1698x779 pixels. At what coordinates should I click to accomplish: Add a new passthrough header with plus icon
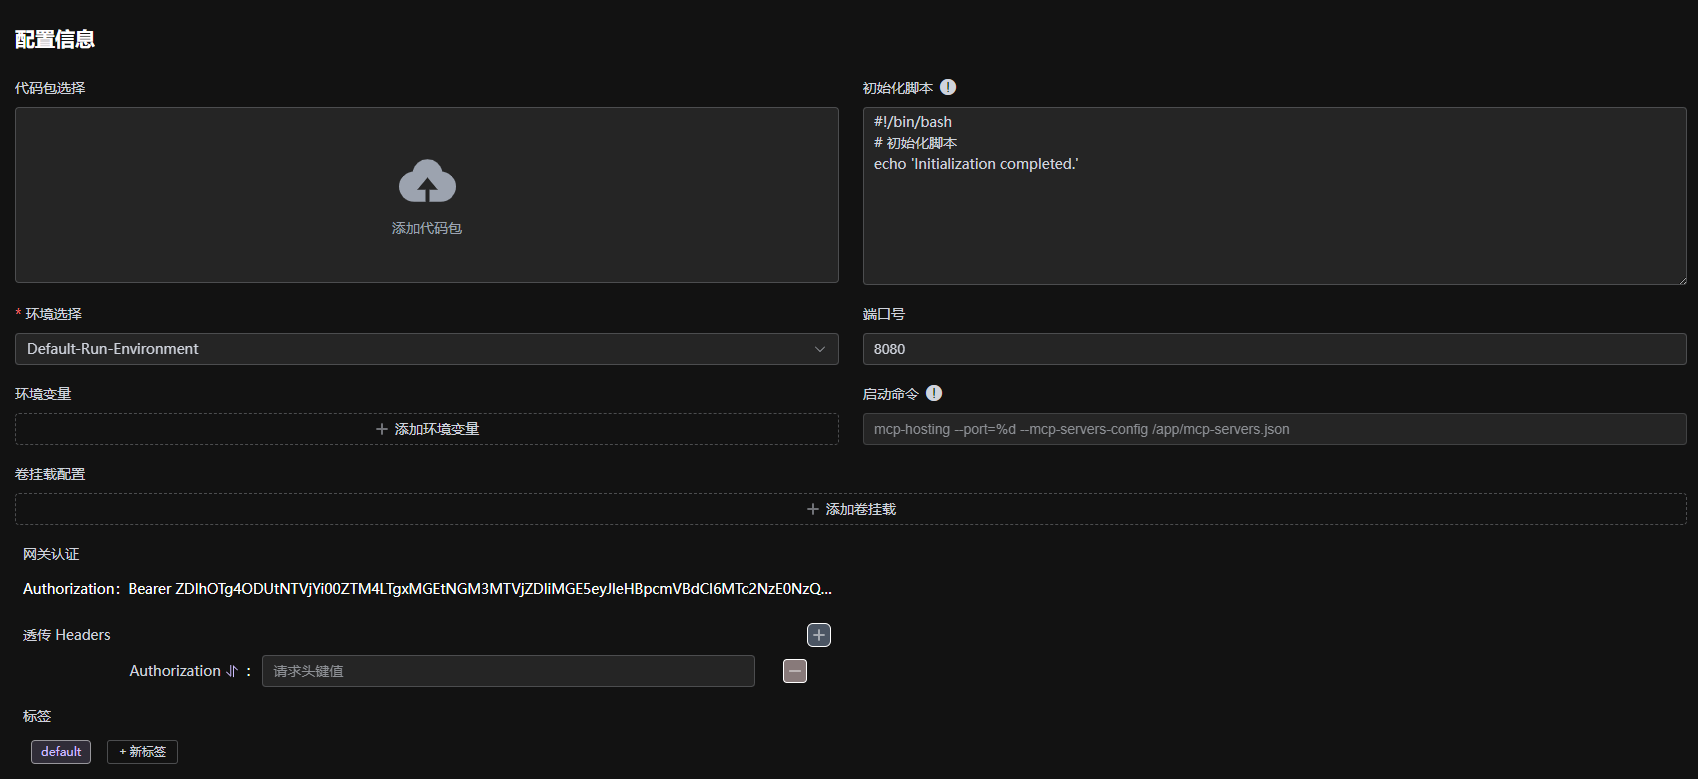coord(819,635)
